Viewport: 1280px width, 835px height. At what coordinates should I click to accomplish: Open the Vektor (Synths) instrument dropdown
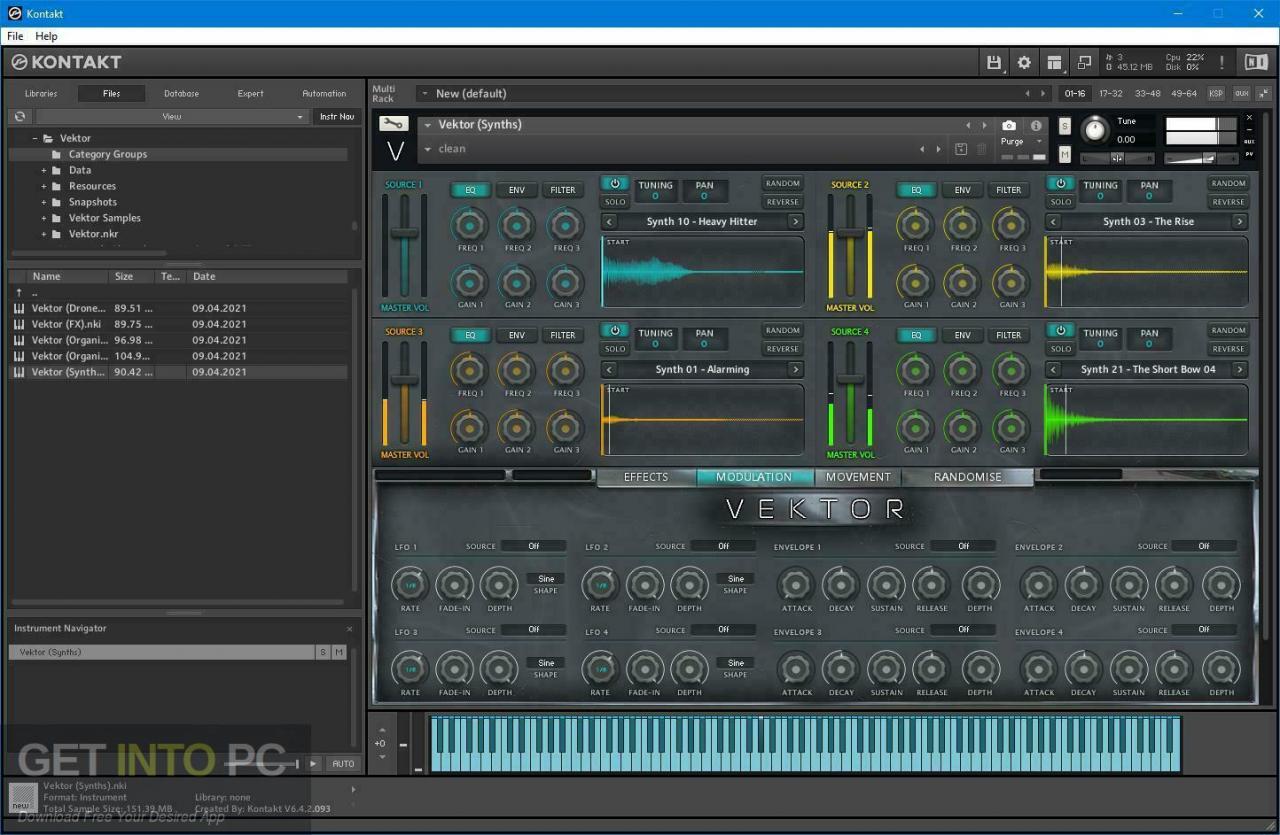pos(428,125)
